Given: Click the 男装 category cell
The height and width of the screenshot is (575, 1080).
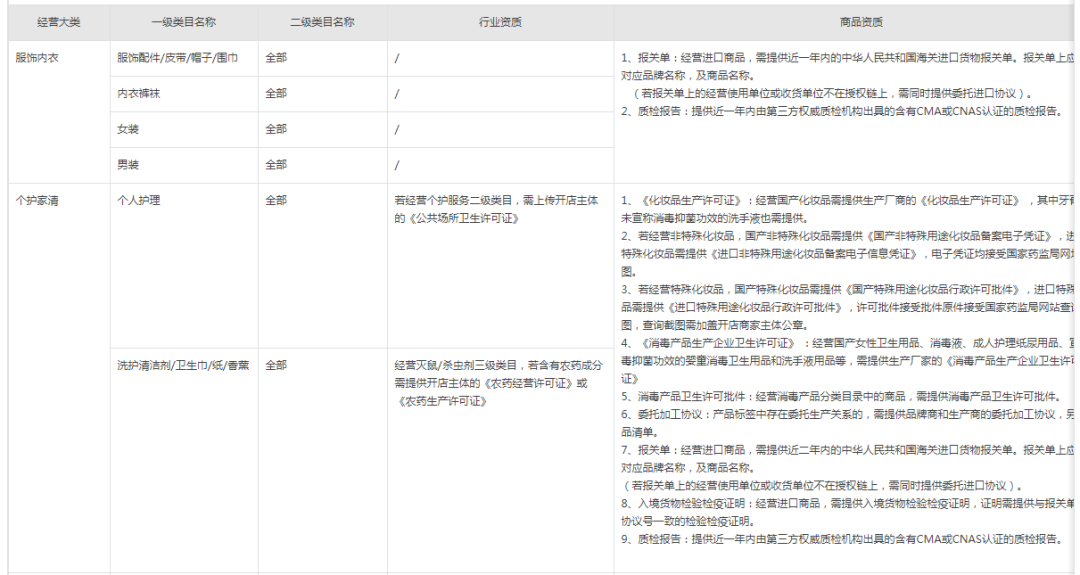Looking at the screenshot, I should click(x=184, y=165).
